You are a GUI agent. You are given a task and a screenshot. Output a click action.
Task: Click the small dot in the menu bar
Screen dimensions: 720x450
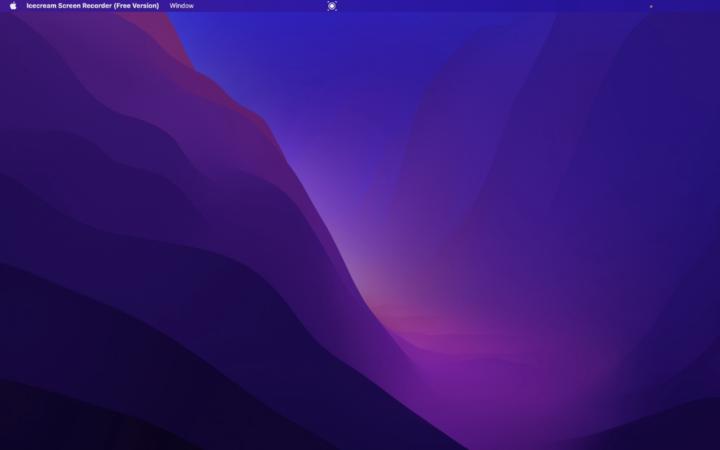pyautogui.click(x=651, y=6)
